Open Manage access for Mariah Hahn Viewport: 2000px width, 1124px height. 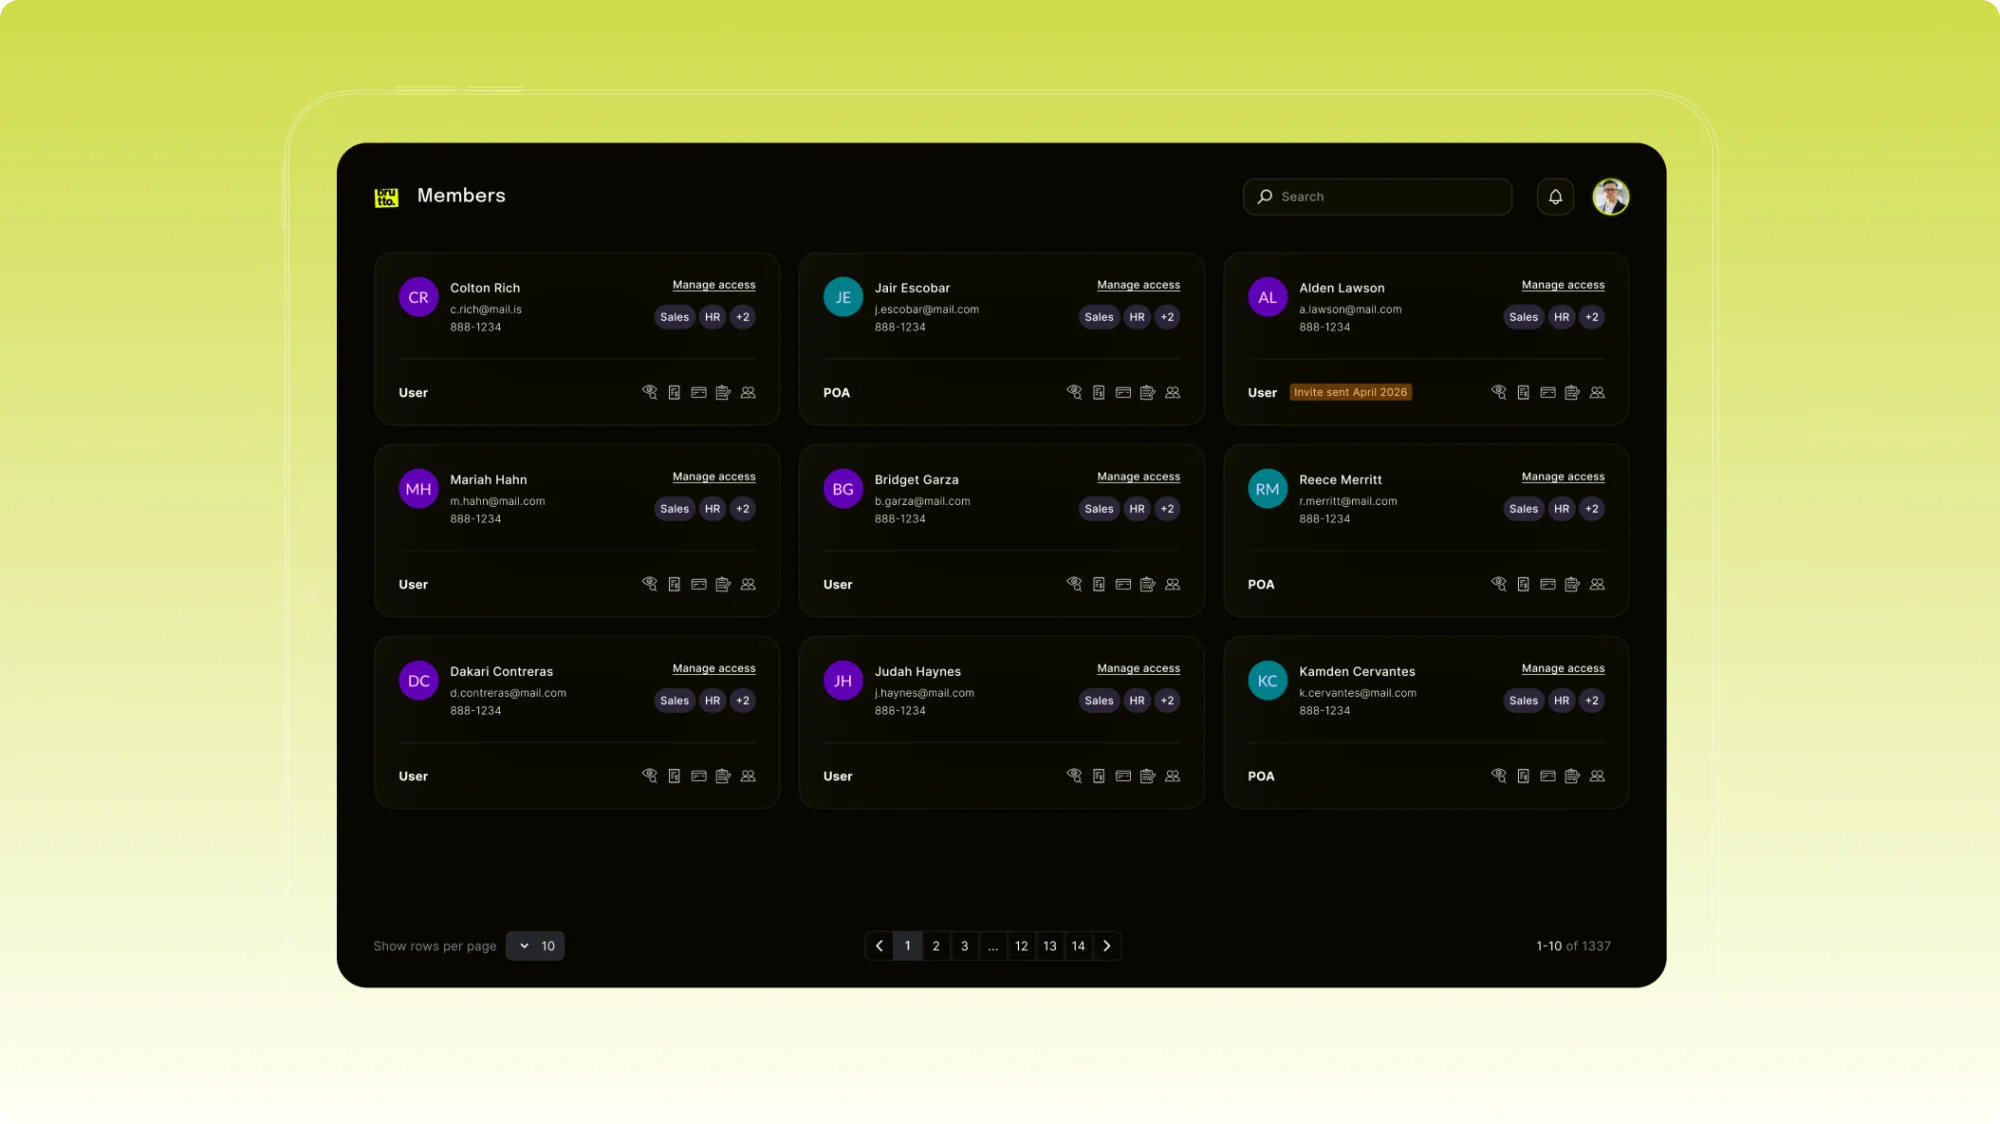coord(714,477)
